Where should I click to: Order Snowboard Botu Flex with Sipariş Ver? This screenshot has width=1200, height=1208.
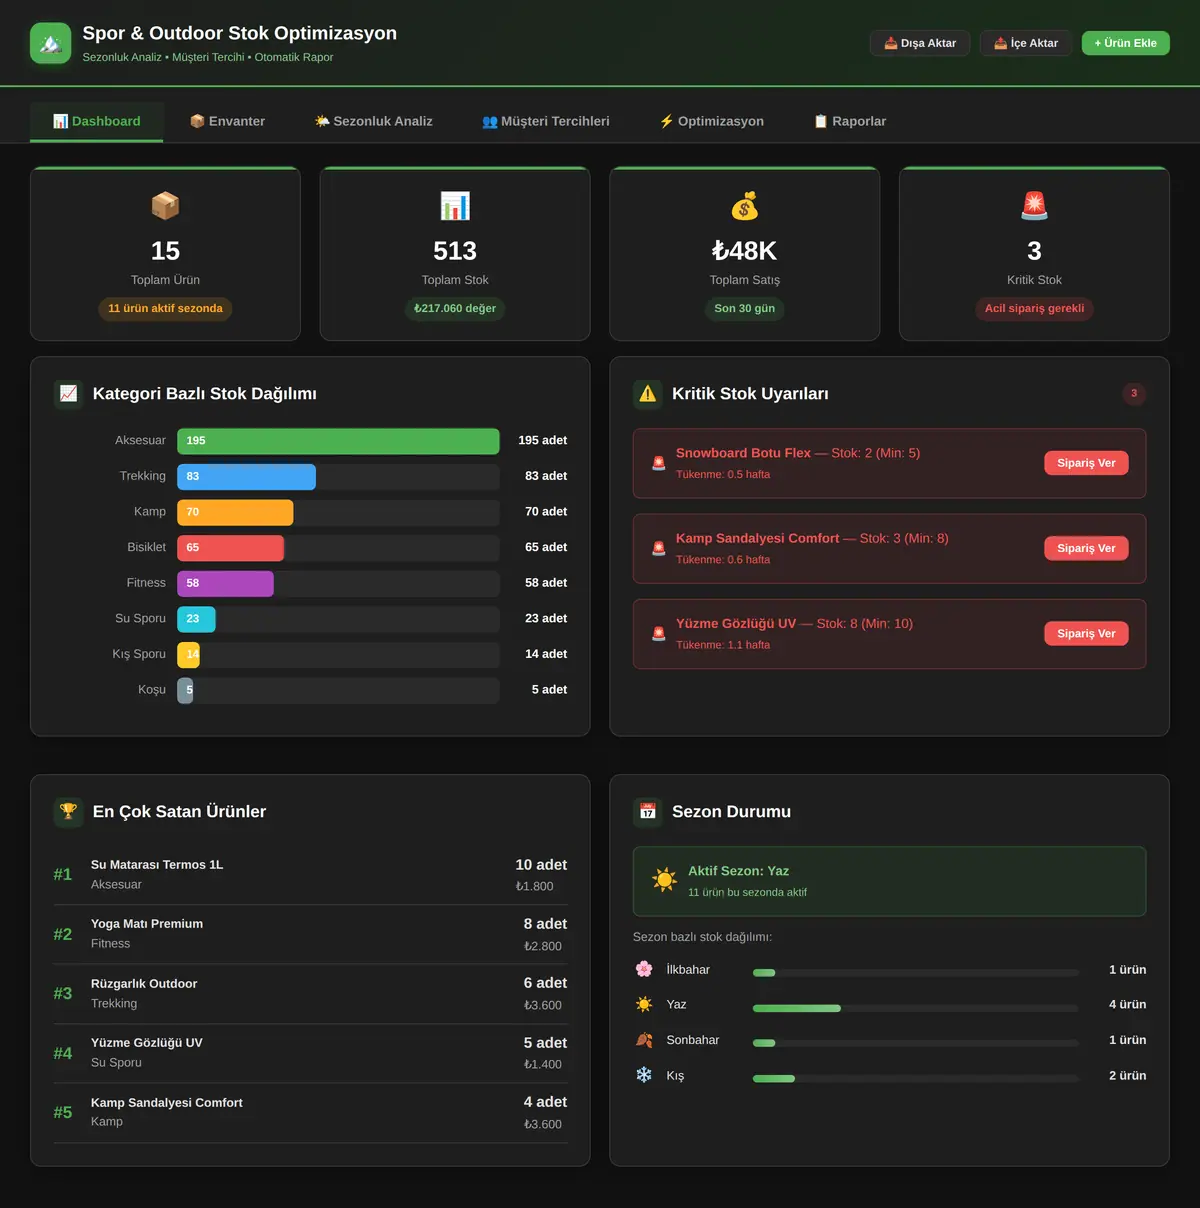pyautogui.click(x=1086, y=463)
